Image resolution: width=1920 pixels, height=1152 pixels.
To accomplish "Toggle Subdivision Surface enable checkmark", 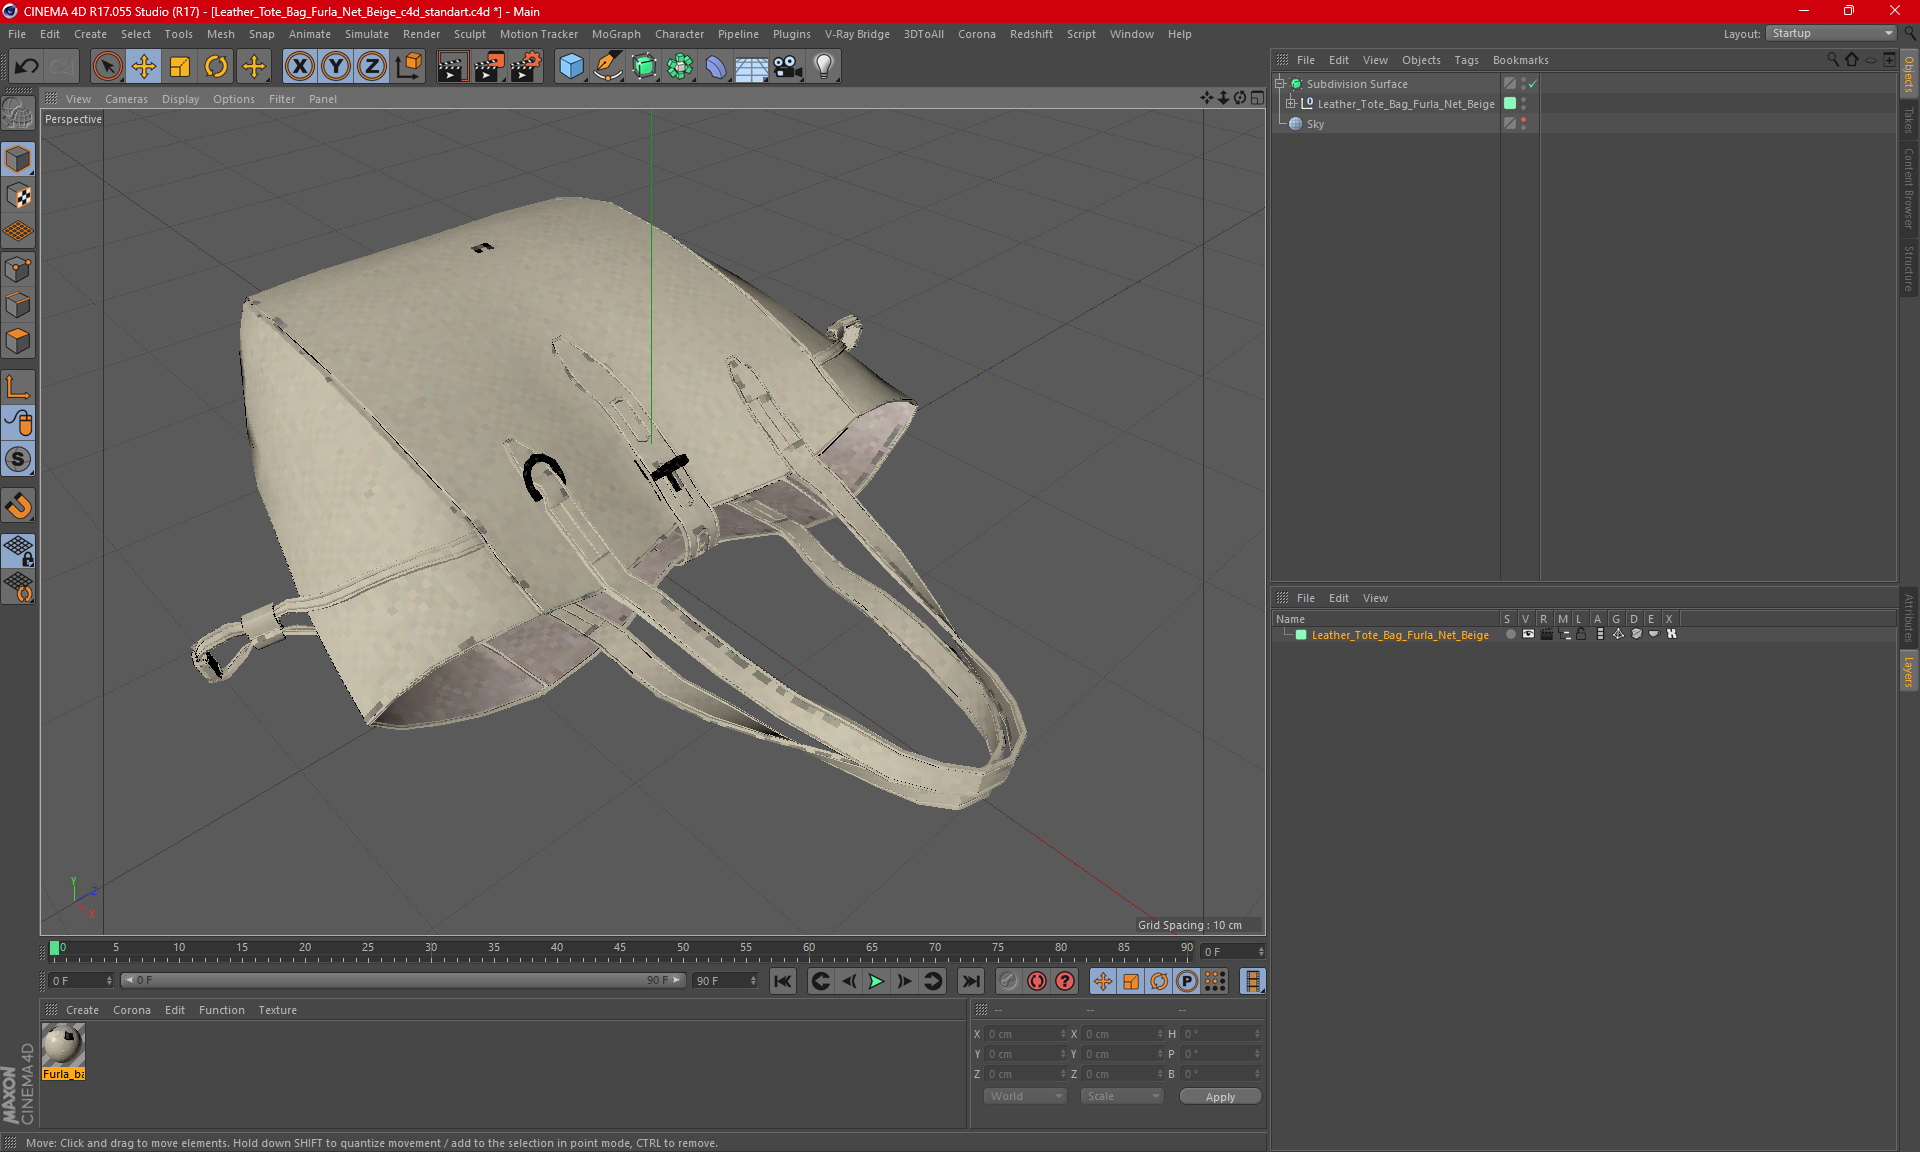I will (1532, 84).
